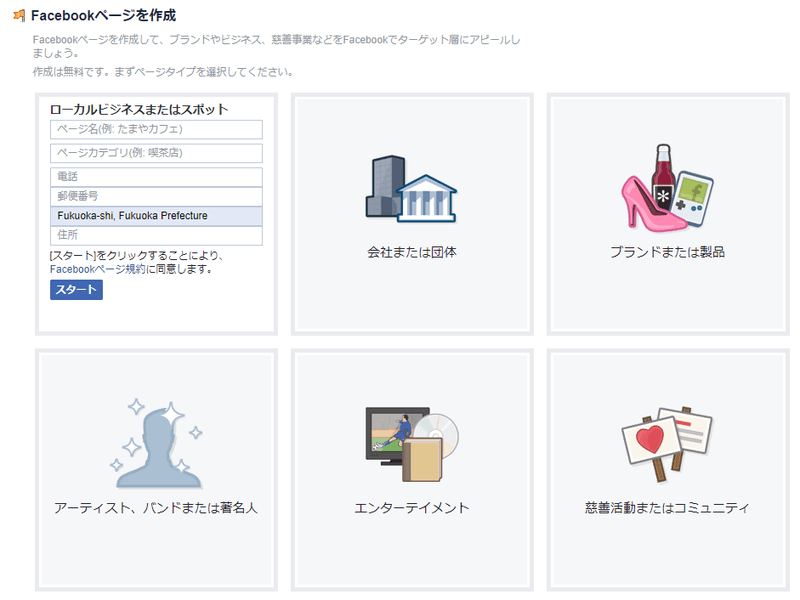Choose the 慈善活動またはコミュニティ label
The height and width of the screenshot is (600, 800).
tap(667, 508)
